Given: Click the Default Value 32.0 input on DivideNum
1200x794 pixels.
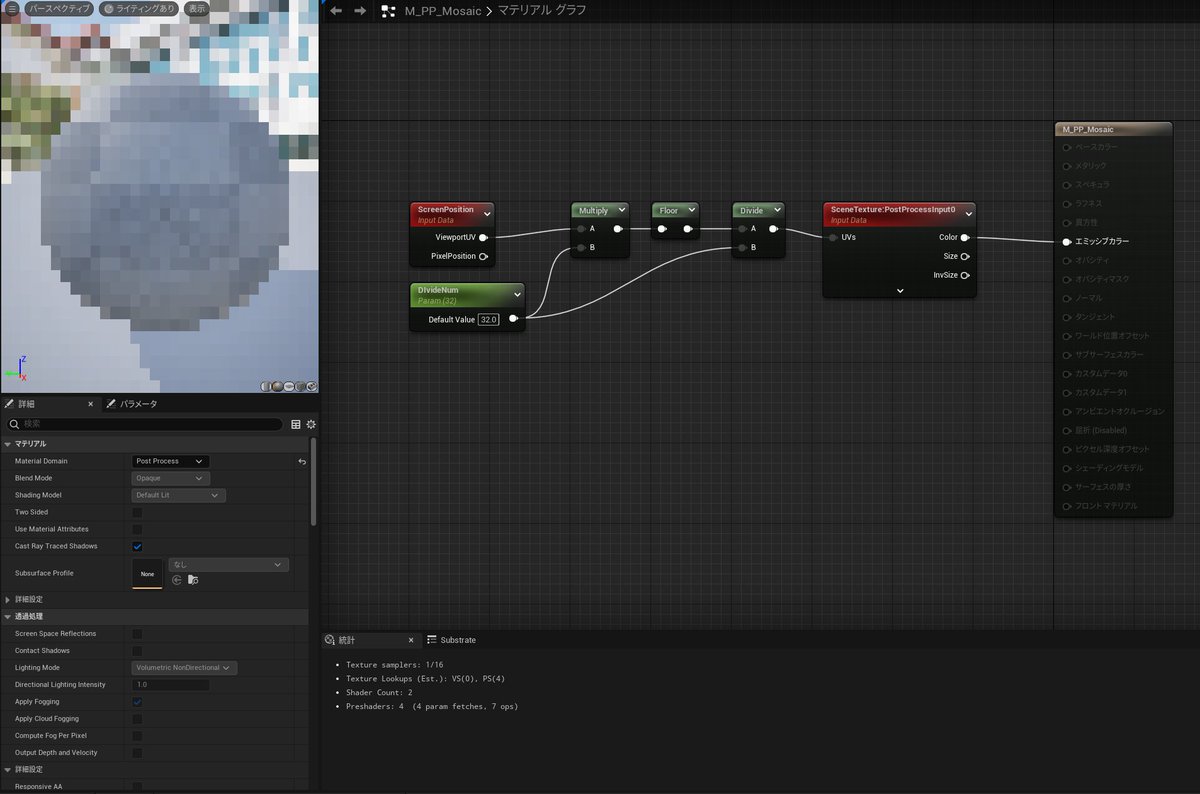Looking at the screenshot, I should coord(489,318).
